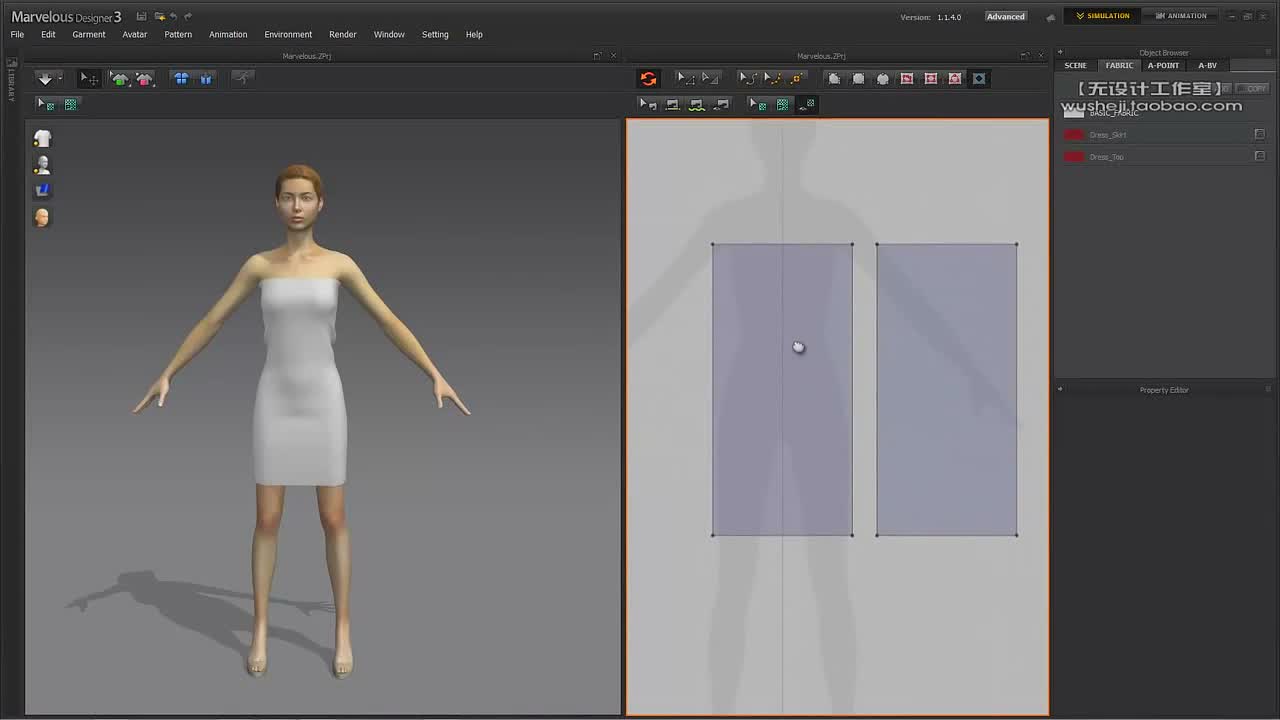Select the Edit Pattern arrow tool

point(685,78)
